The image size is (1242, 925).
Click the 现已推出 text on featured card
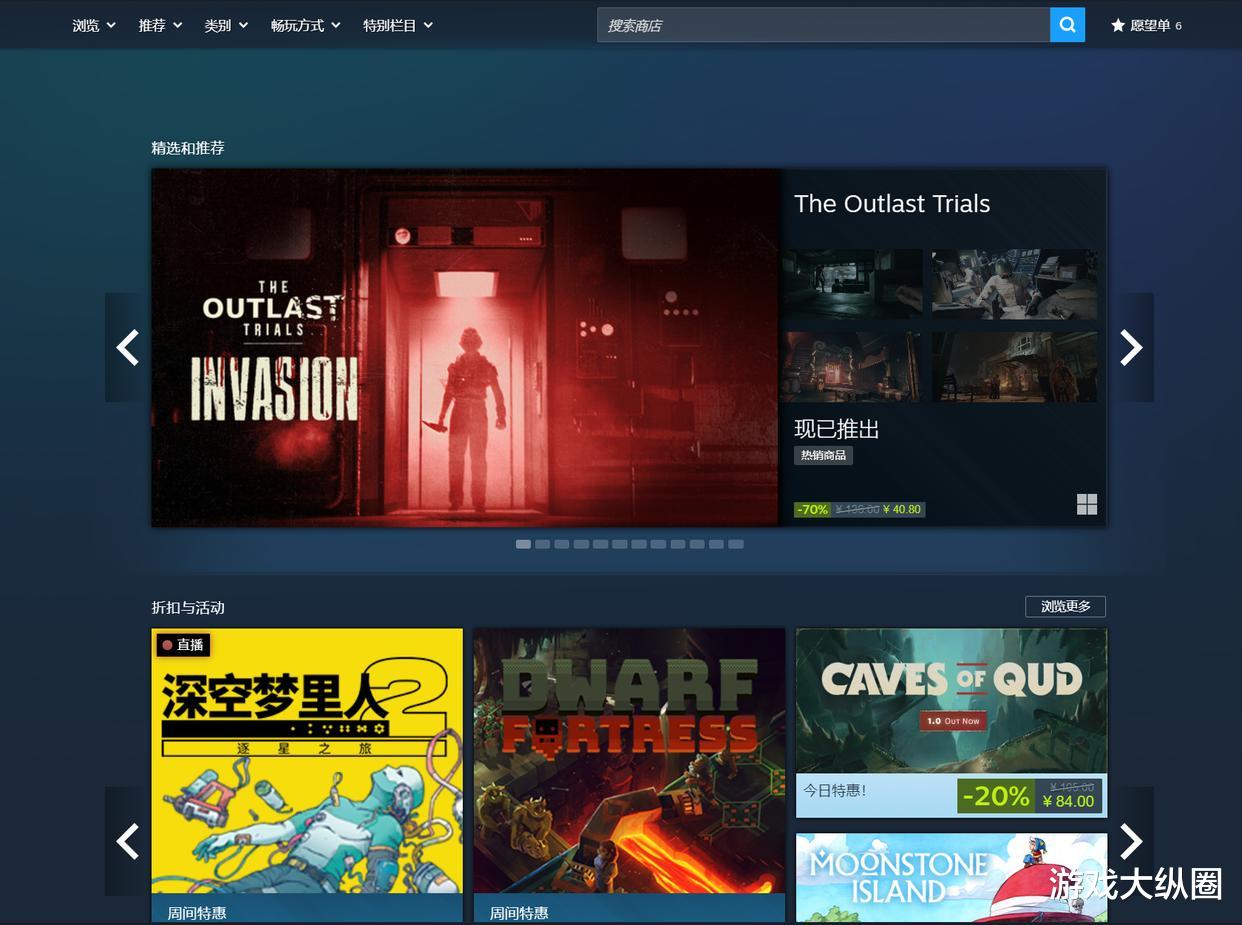tap(837, 429)
